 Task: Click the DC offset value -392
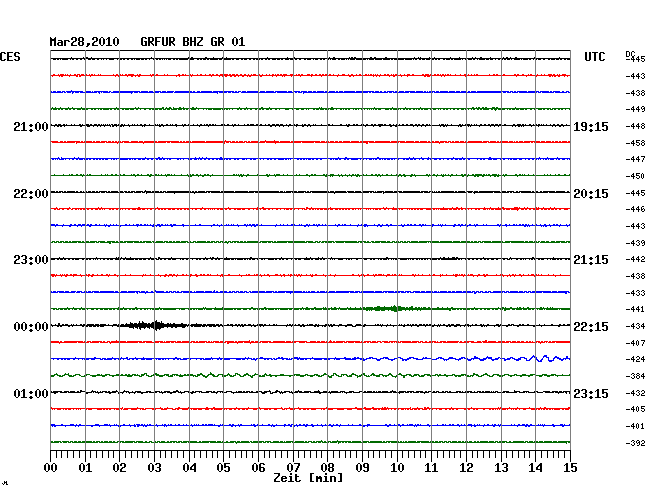coord(635,443)
